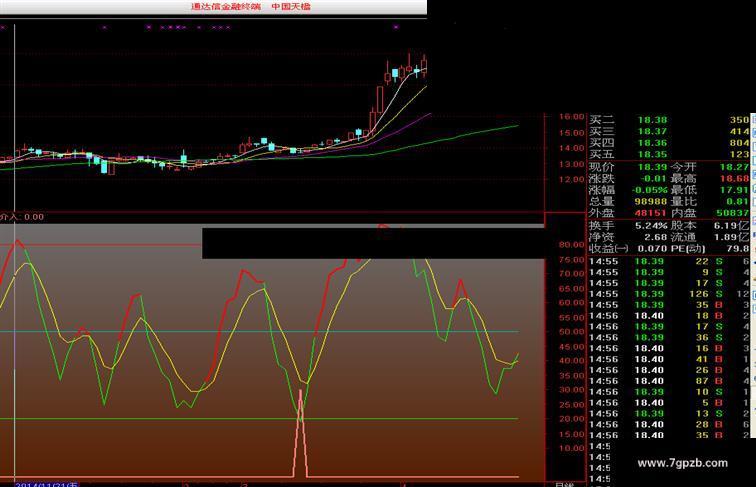756x487 pixels.
Task: Select the 买三 price 18.37
Action: 652,131
